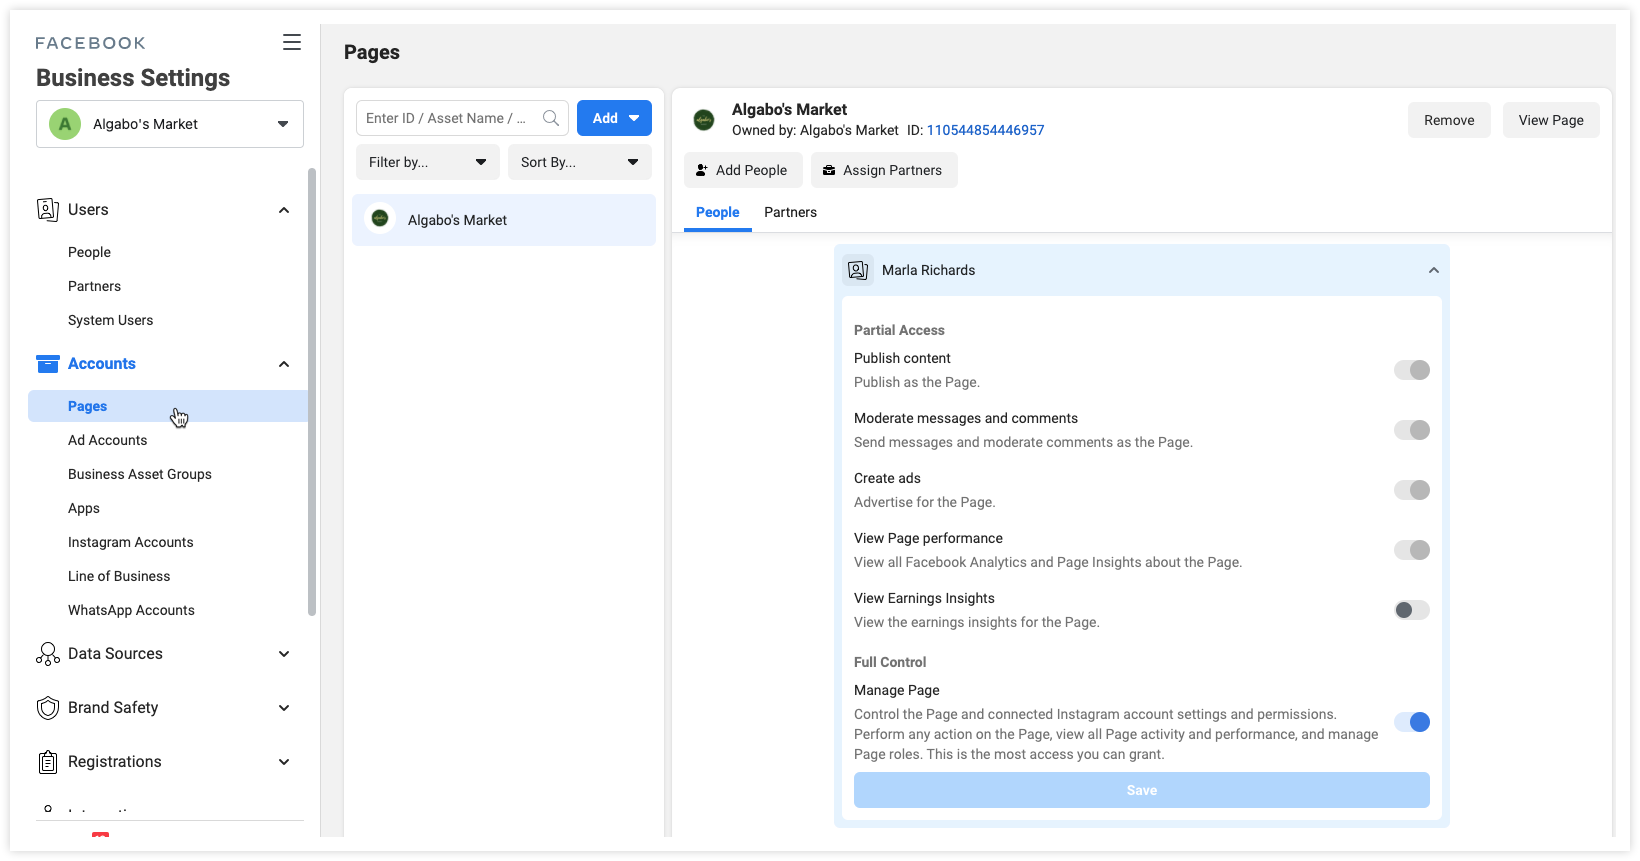The height and width of the screenshot is (861, 1640).
Task: Expand the Registrations section
Action: click(x=284, y=762)
